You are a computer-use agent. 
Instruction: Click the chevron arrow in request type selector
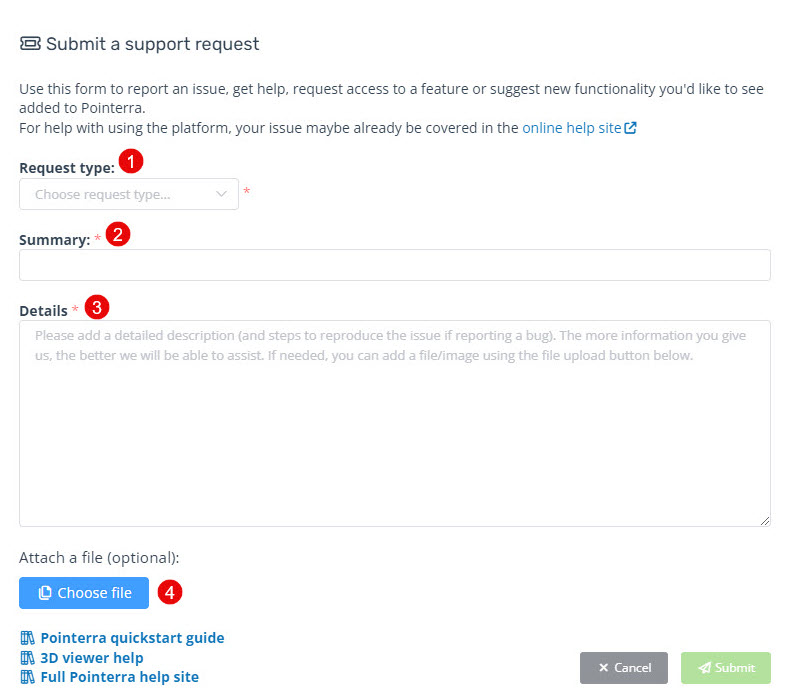222,194
